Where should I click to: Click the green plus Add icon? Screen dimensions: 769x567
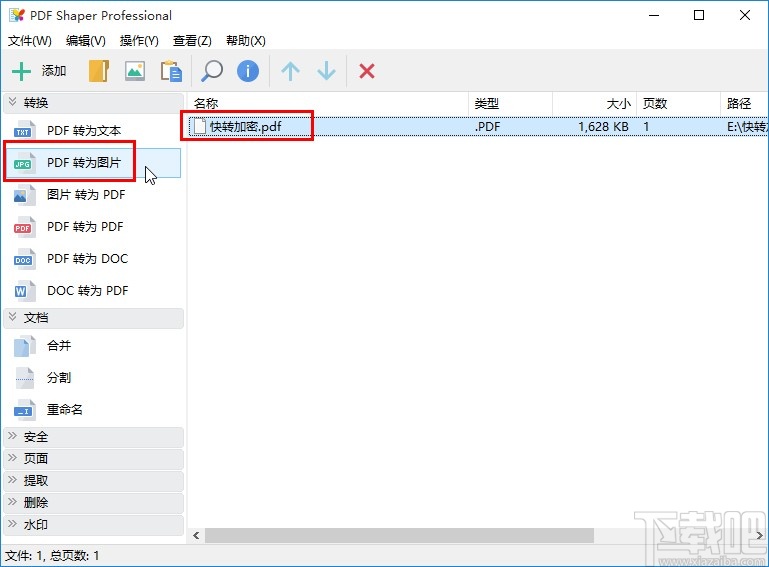tap(21, 72)
